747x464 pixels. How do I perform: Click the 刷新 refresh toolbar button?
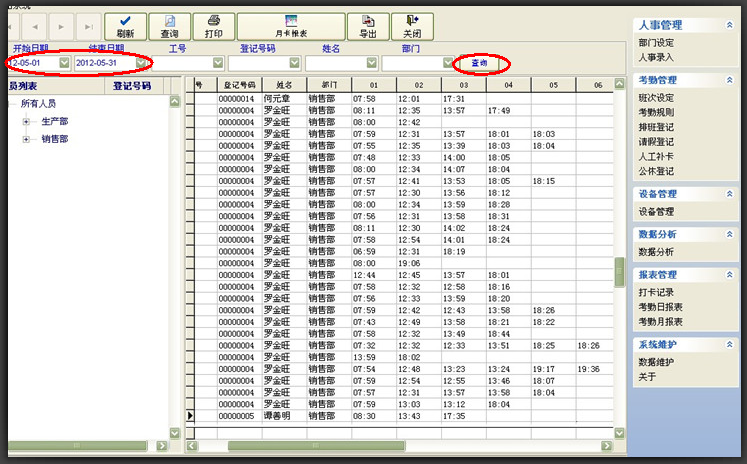tap(125, 27)
